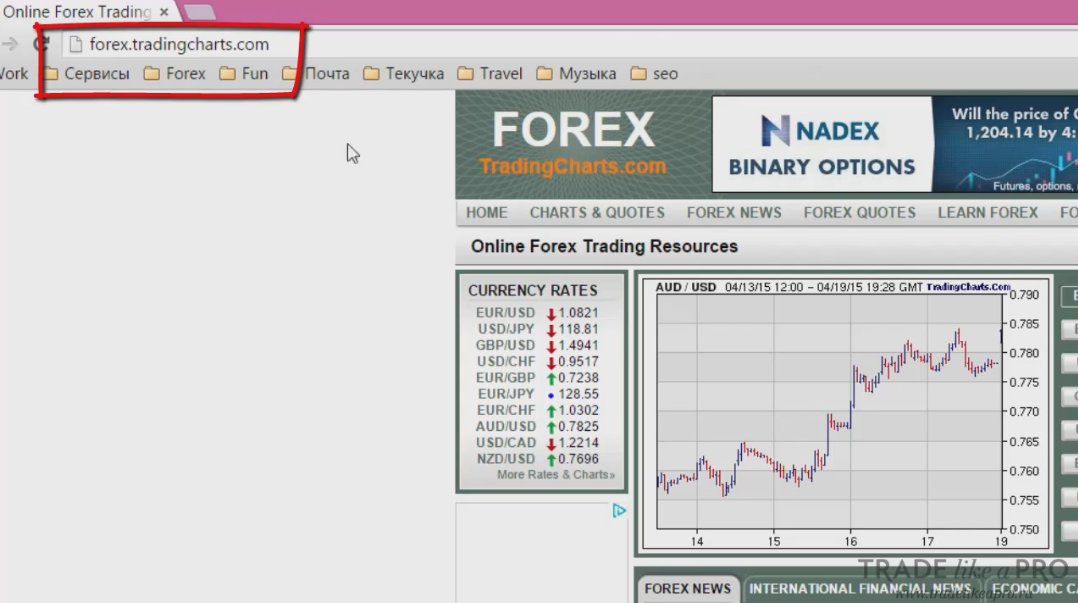The image size is (1078, 603).
Task: Open the Fun bookmarks folder
Action: 244,74
